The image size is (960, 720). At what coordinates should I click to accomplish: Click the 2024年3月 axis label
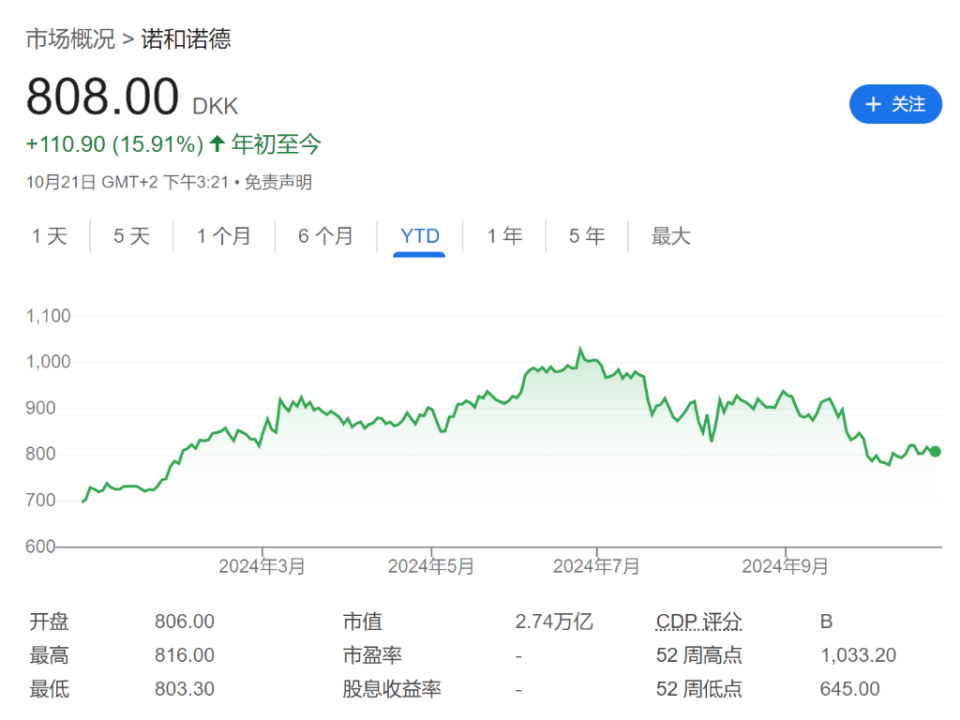[x=262, y=566]
